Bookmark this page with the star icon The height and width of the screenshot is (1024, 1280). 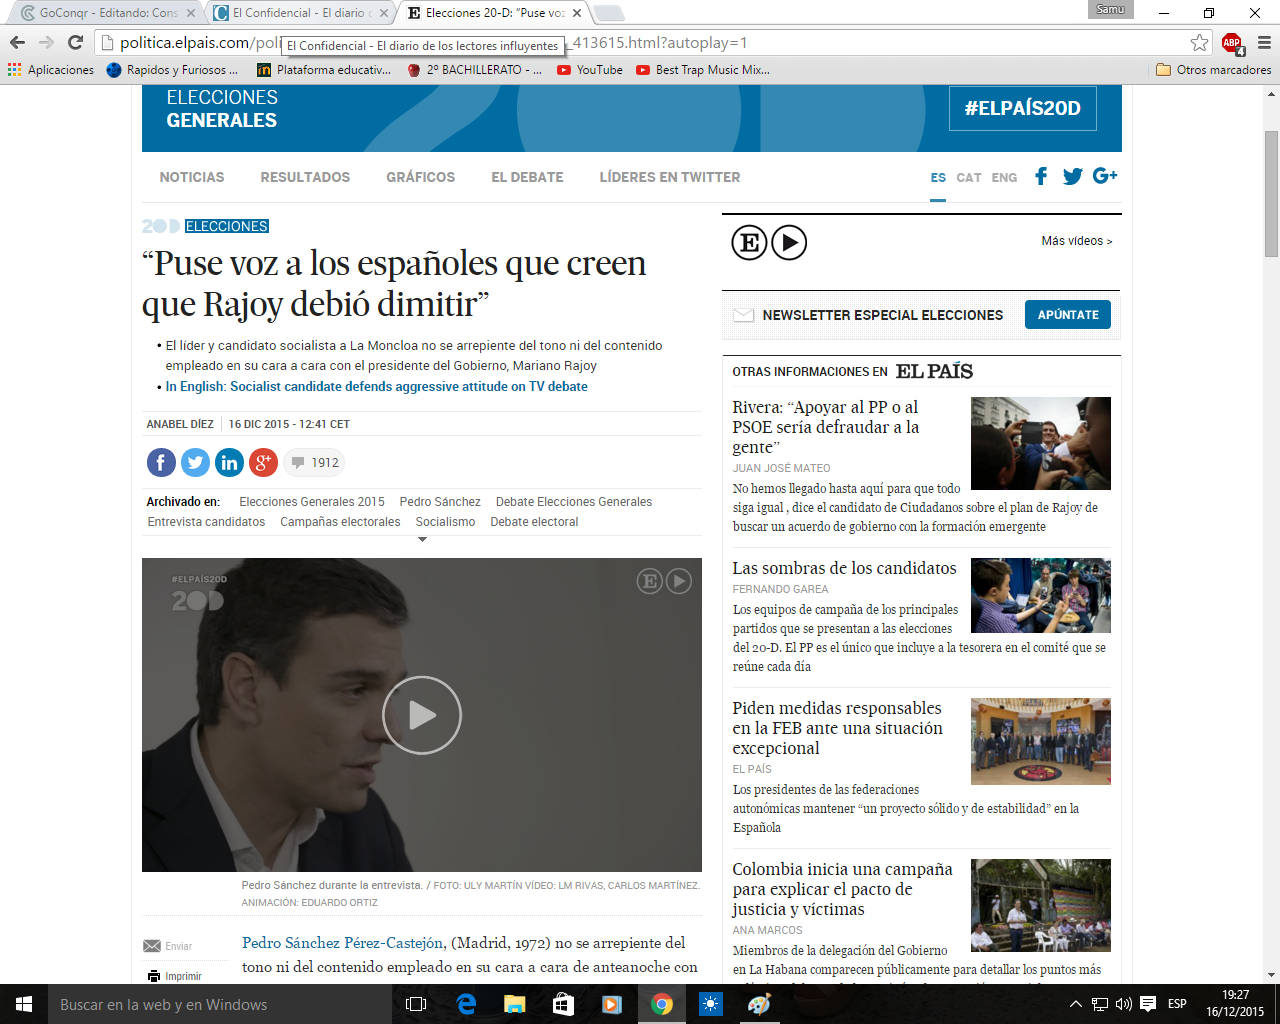point(1199,43)
